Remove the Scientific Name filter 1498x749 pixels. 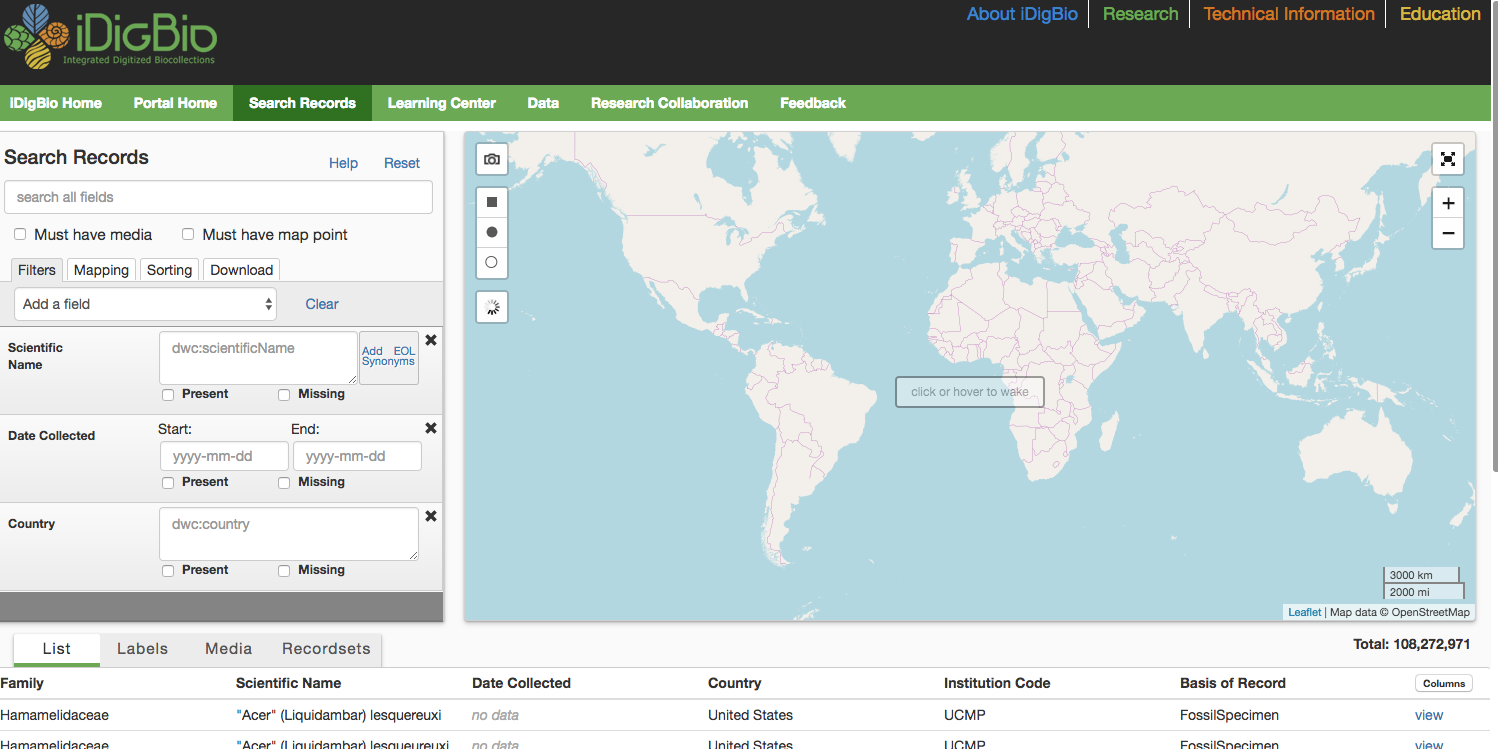[x=431, y=340]
